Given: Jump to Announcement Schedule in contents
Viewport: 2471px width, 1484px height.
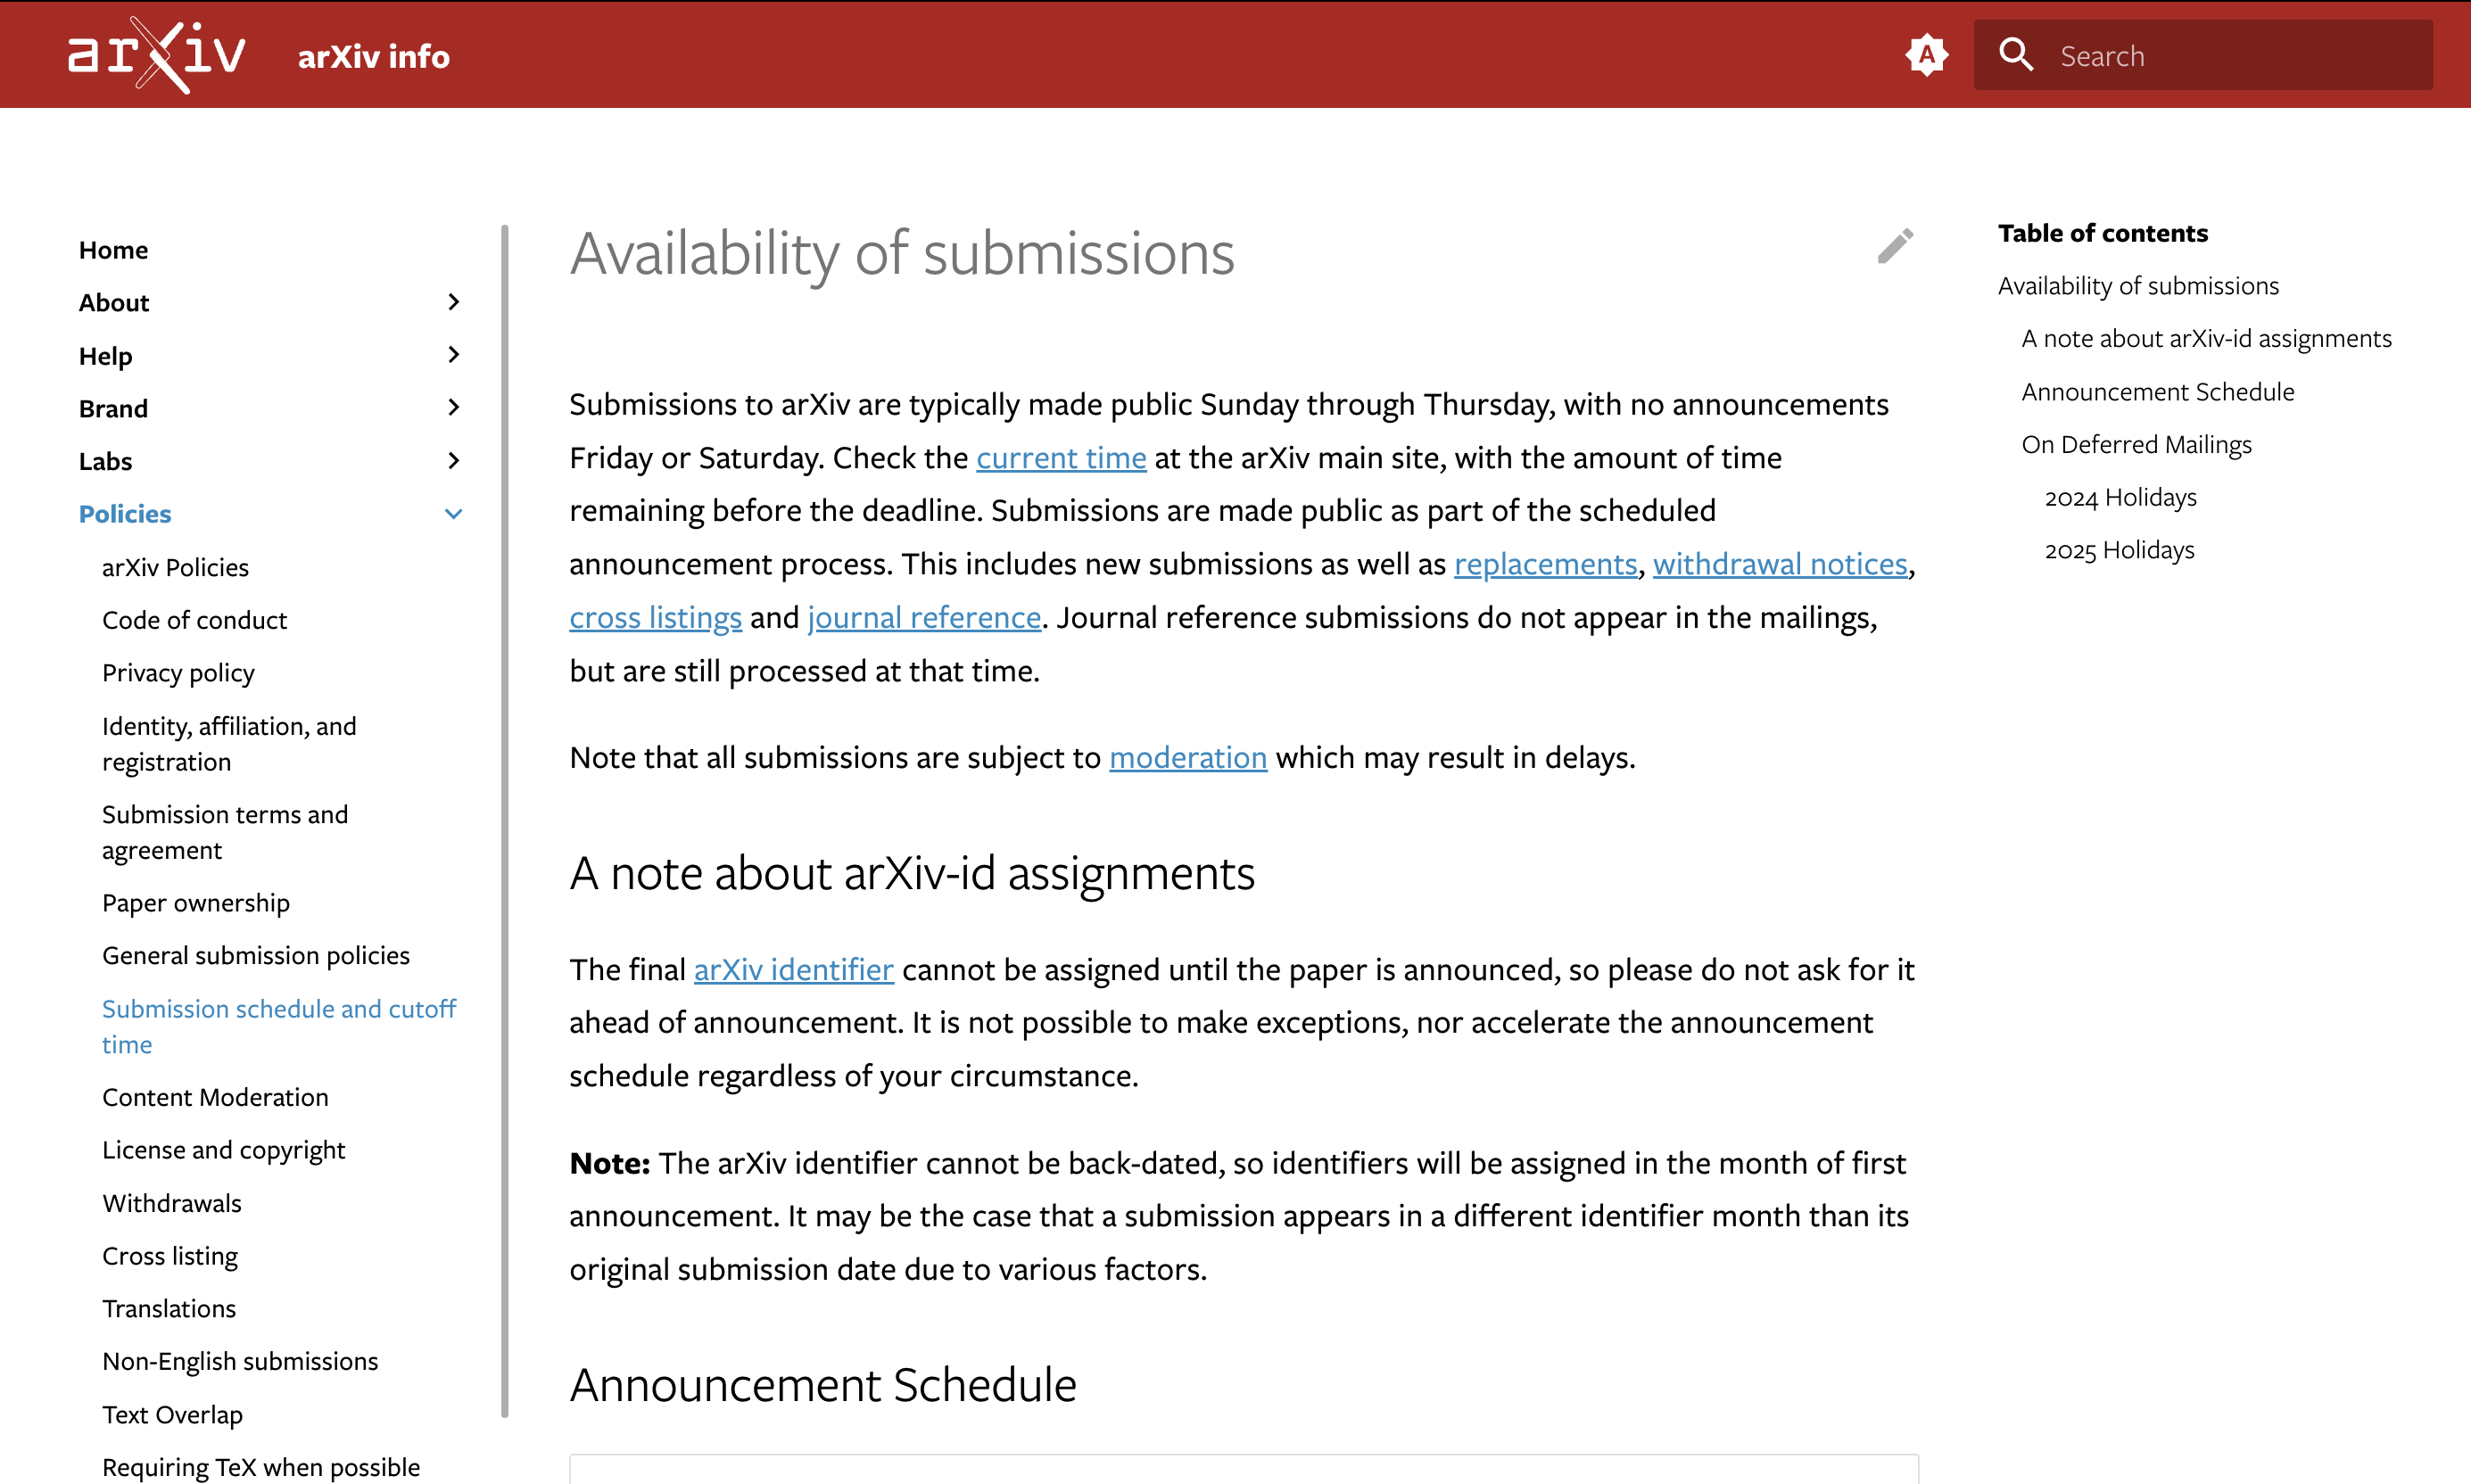Looking at the screenshot, I should pos(2158,392).
